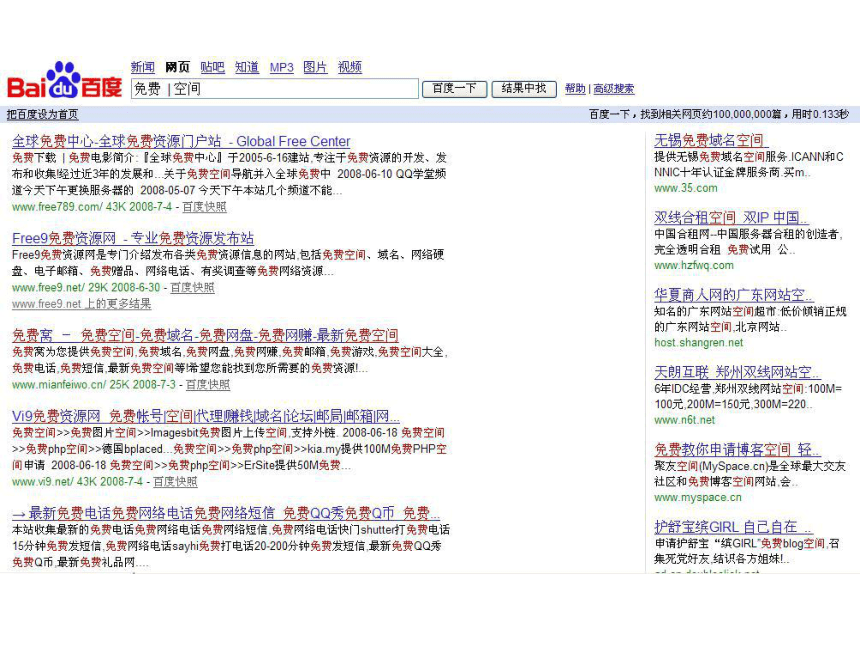Image resolution: width=860 pixels, height=645 pixels.
Task: Click www.free9.net 上的更多结果 link
Action: (x=81, y=304)
